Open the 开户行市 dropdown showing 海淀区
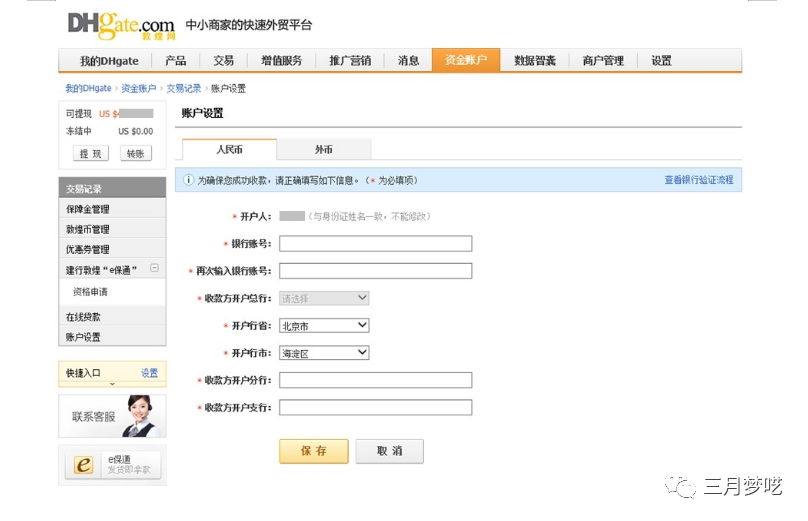The height and width of the screenshot is (521, 808). pos(324,353)
